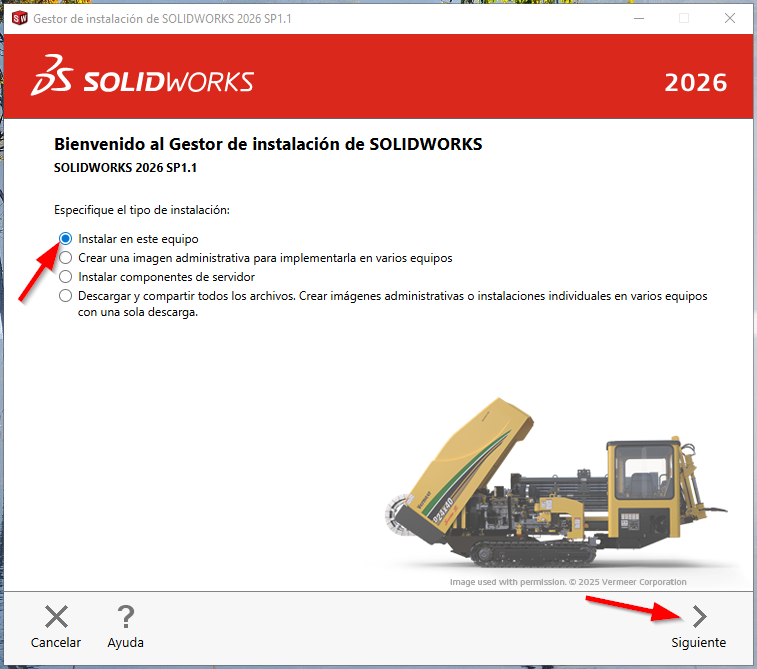This screenshot has width=757, height=669.
Task: Close the Gestor de instalación window
Action: (x=730, y=18)
